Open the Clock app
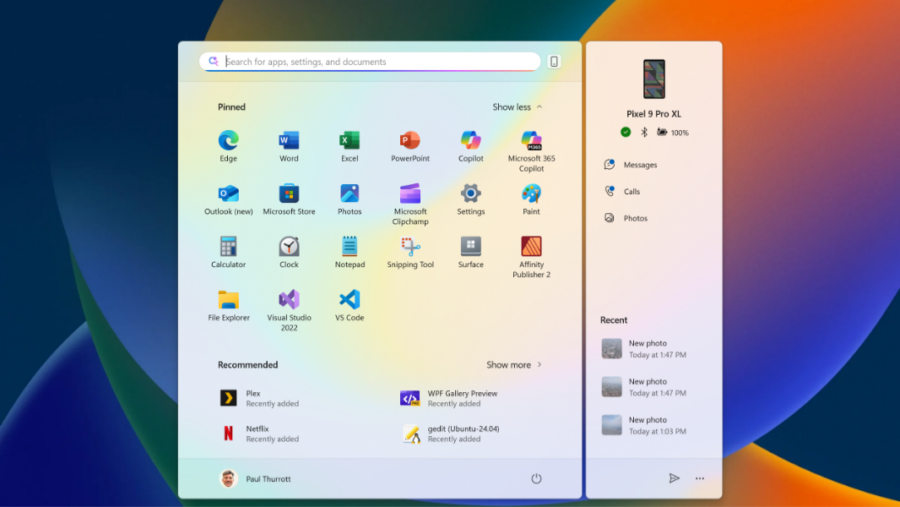Image resolution: width=900 pixels, height=507 pixels. [289, 252]
